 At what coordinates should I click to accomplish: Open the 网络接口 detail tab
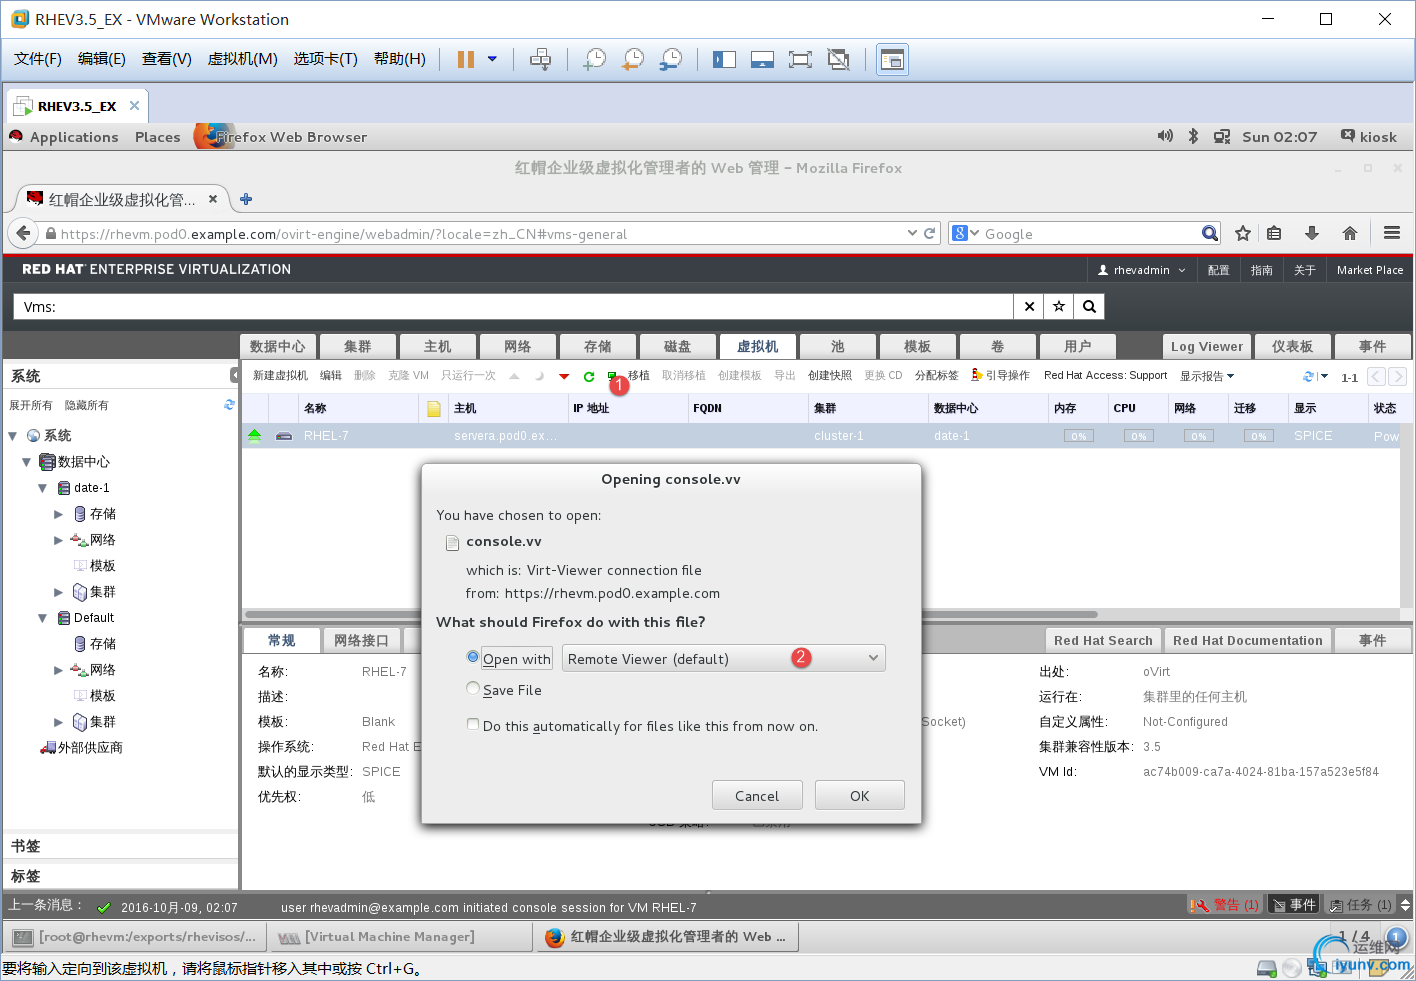pyautogui.click(x=361, y=640)
